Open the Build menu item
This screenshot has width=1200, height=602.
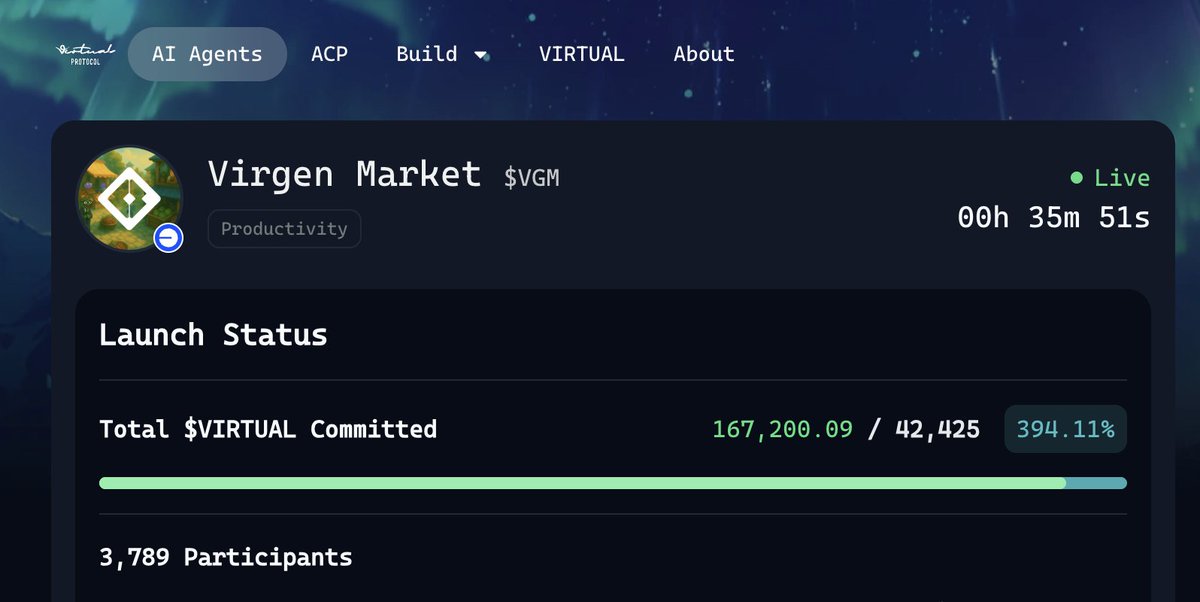click(427, 54)
